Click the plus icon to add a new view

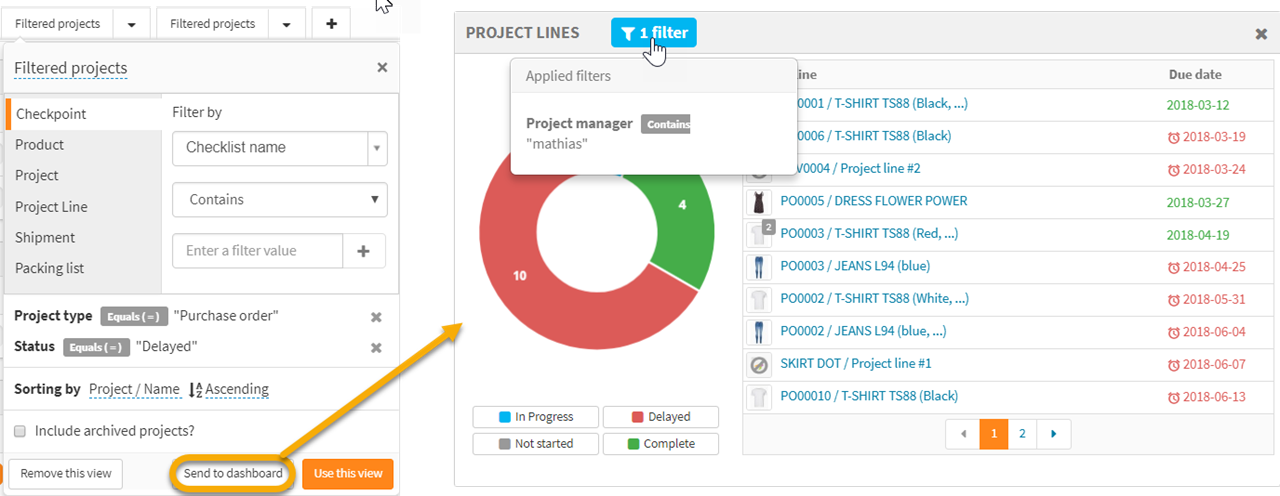[x=331, y=23]
